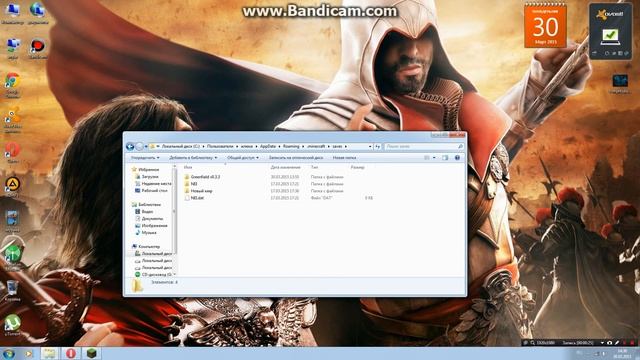Open the uTorrent desktop shortcut
This screenshot has width=640, height=360.
pyautogui.click(x=12, y=325)
